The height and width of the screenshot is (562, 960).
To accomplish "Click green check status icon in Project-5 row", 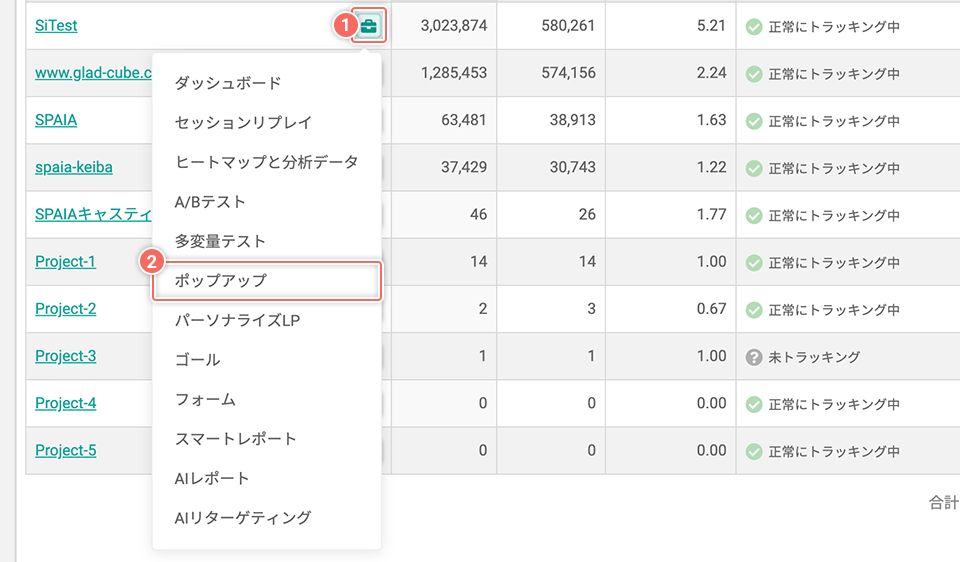I will tap(754, 451).
